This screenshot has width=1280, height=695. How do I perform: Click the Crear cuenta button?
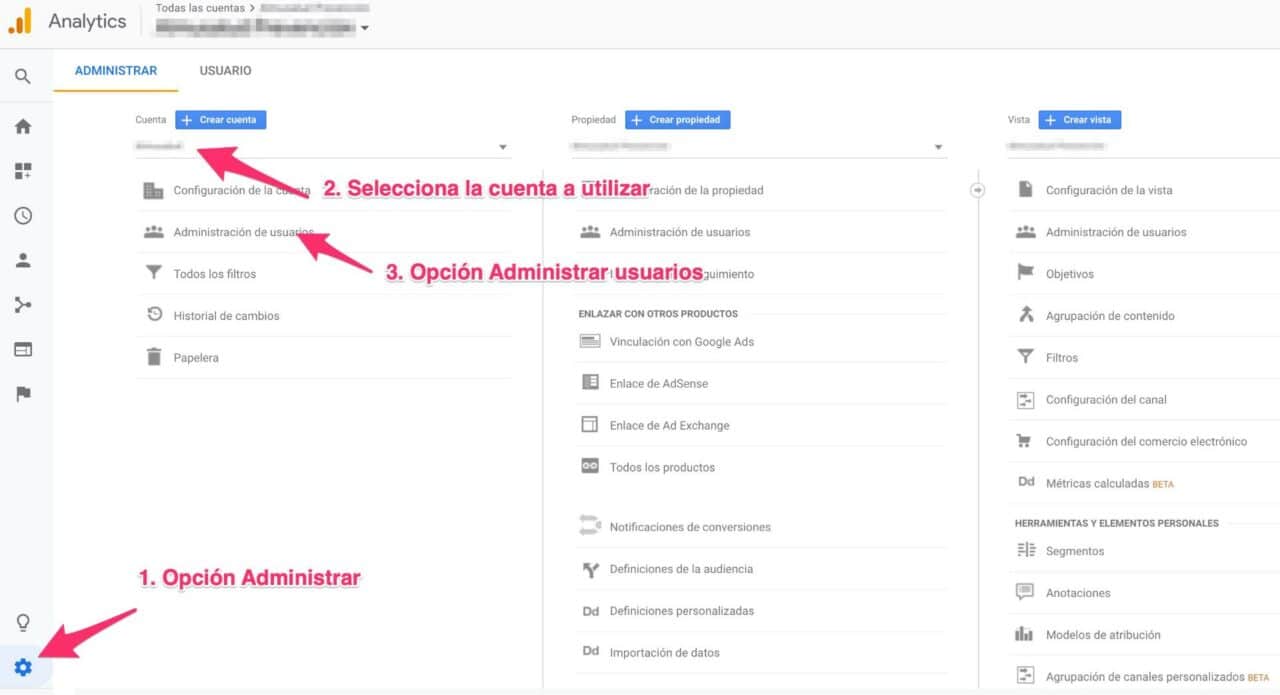[220, 119]
